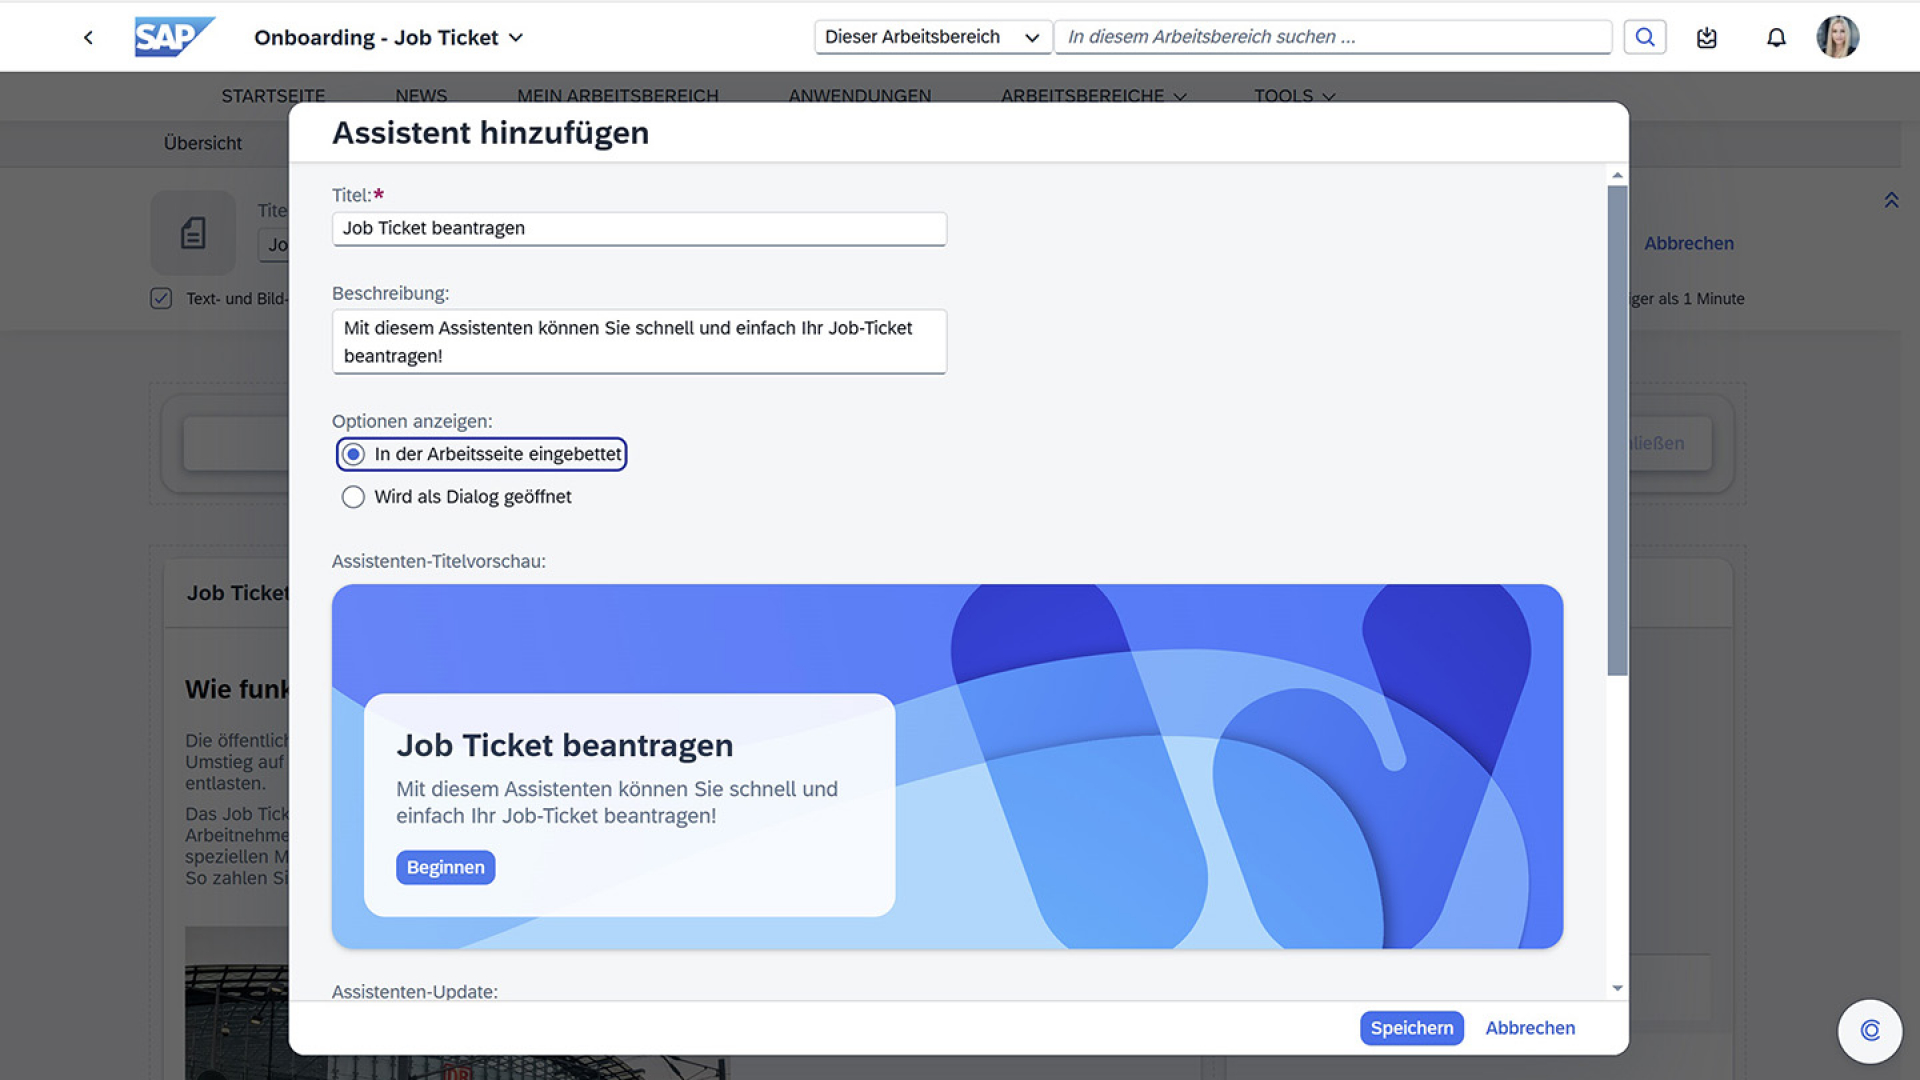Screen dimensions: 1920x1080
Task: Click the search magnifier icon
Action: pos(1644,37)
